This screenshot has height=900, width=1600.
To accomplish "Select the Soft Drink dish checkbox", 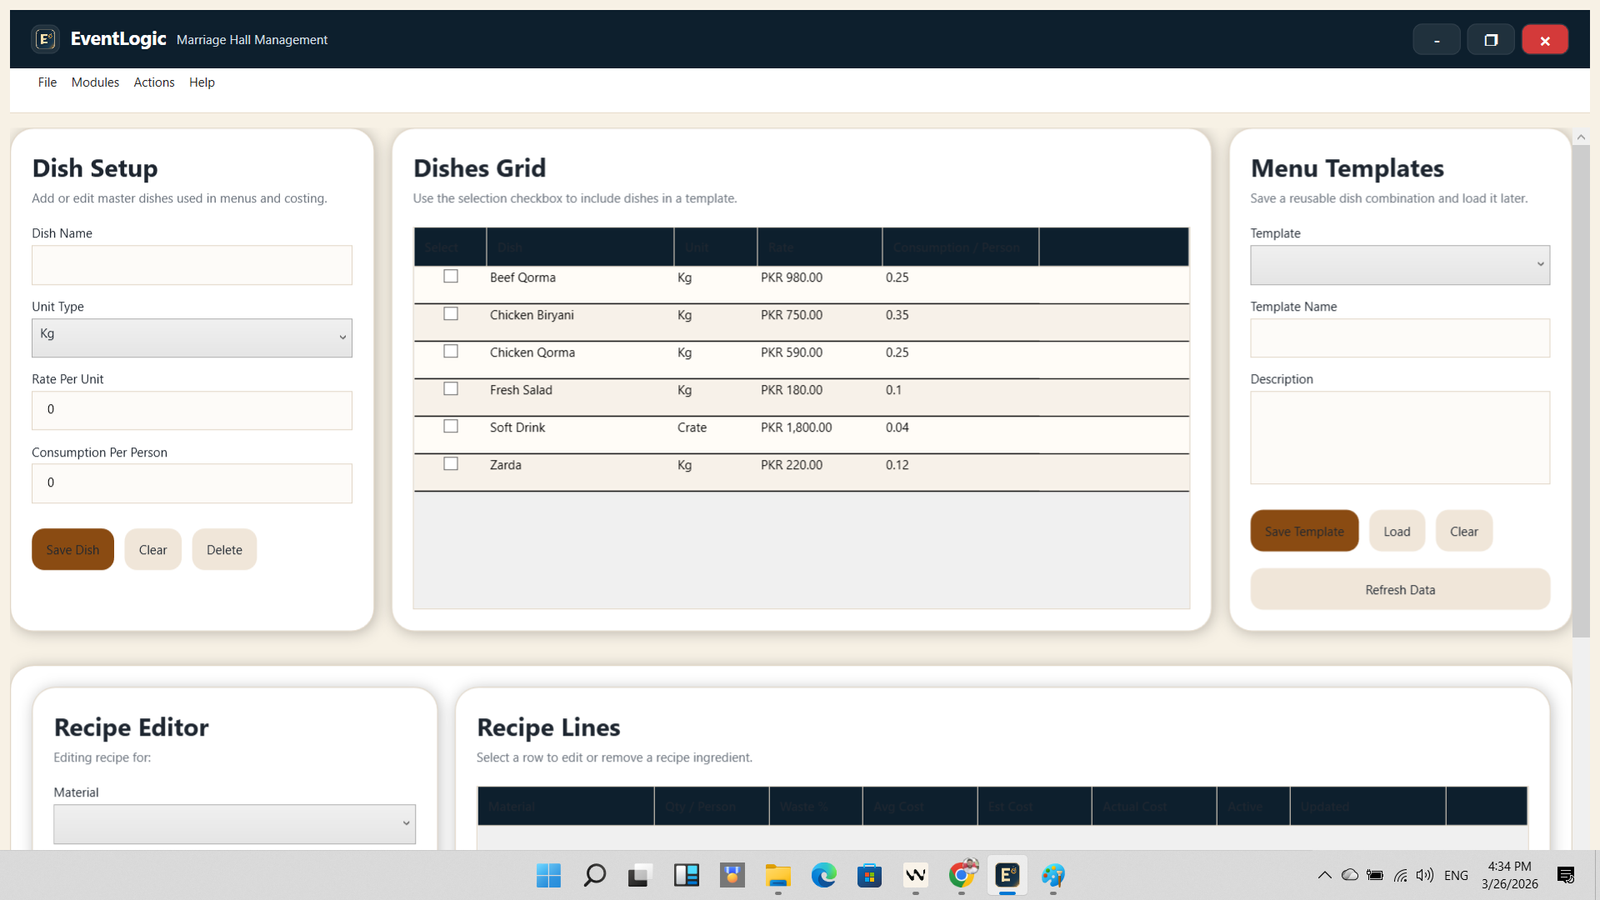I will pyautogui.click(x=450, y=425).
